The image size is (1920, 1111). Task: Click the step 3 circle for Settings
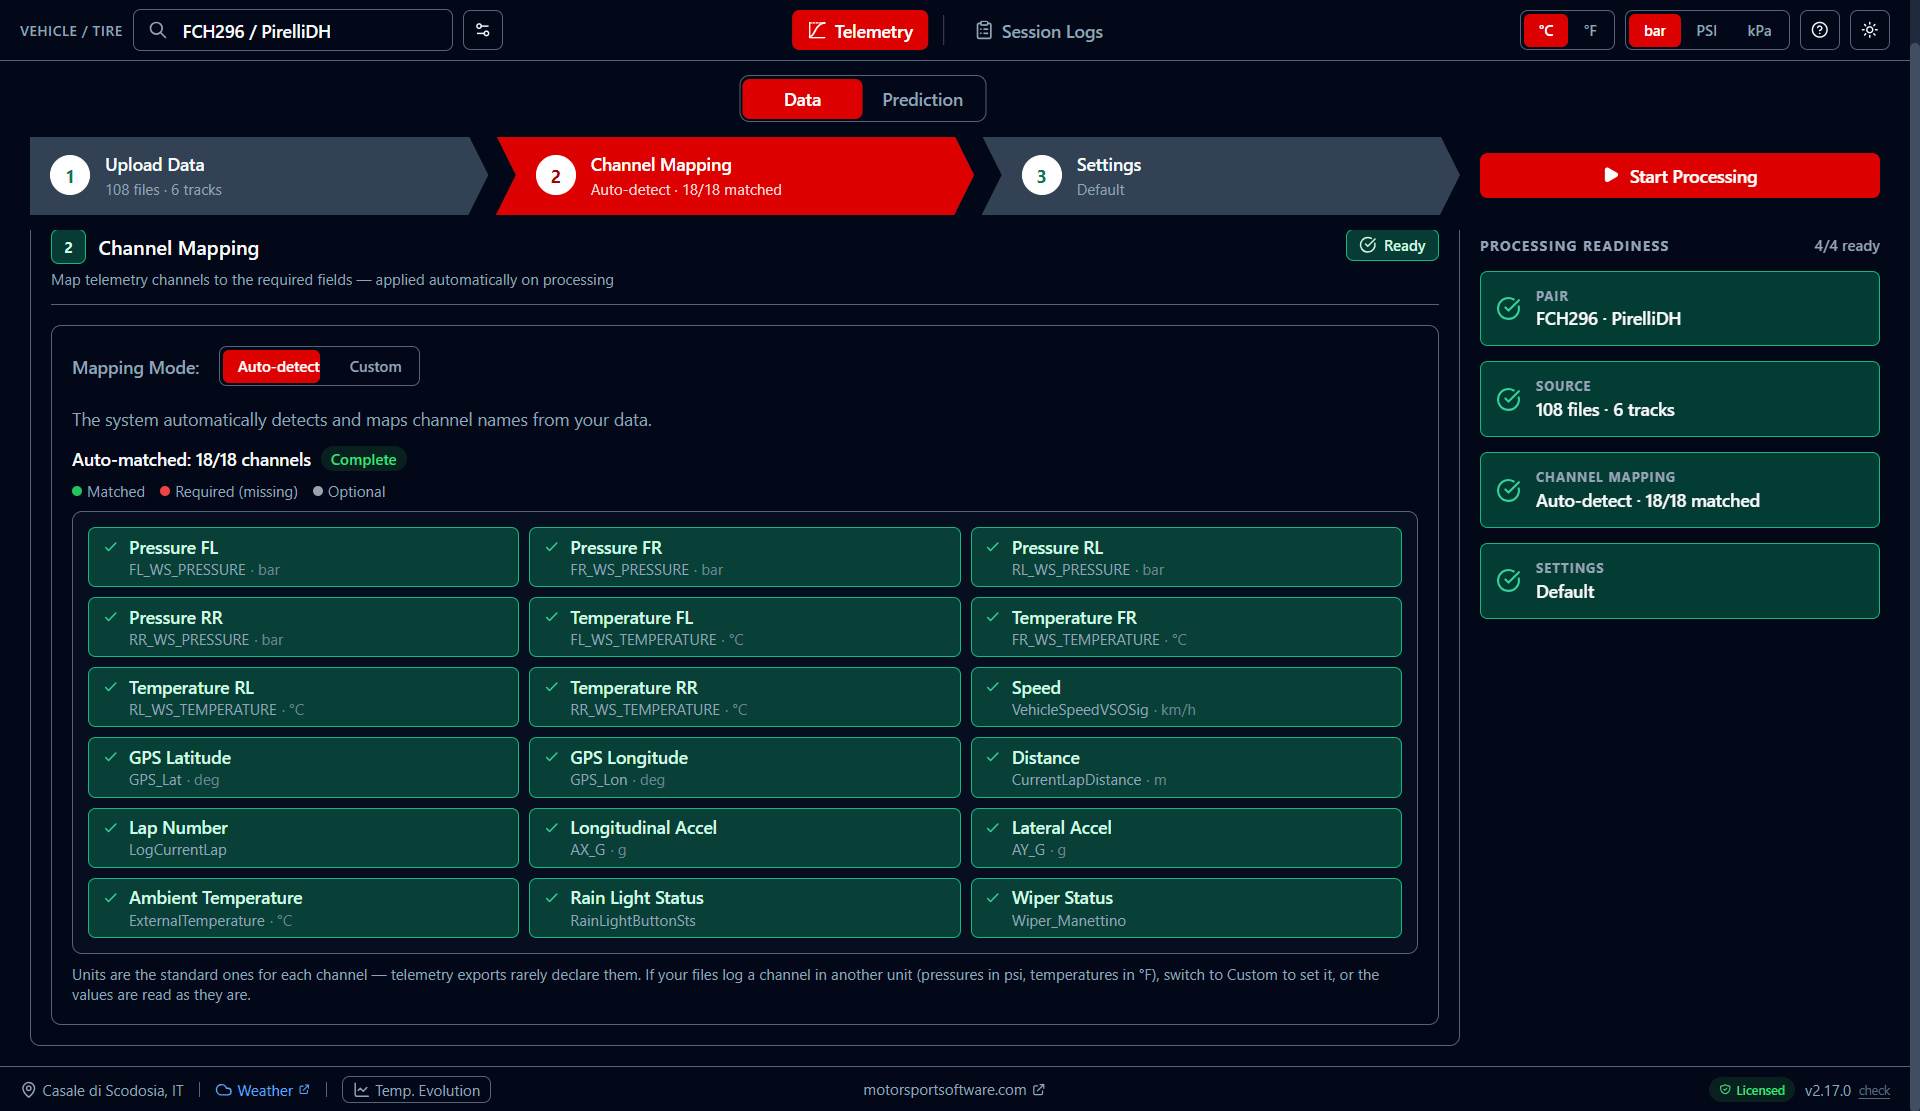(x=1041, y=176)
